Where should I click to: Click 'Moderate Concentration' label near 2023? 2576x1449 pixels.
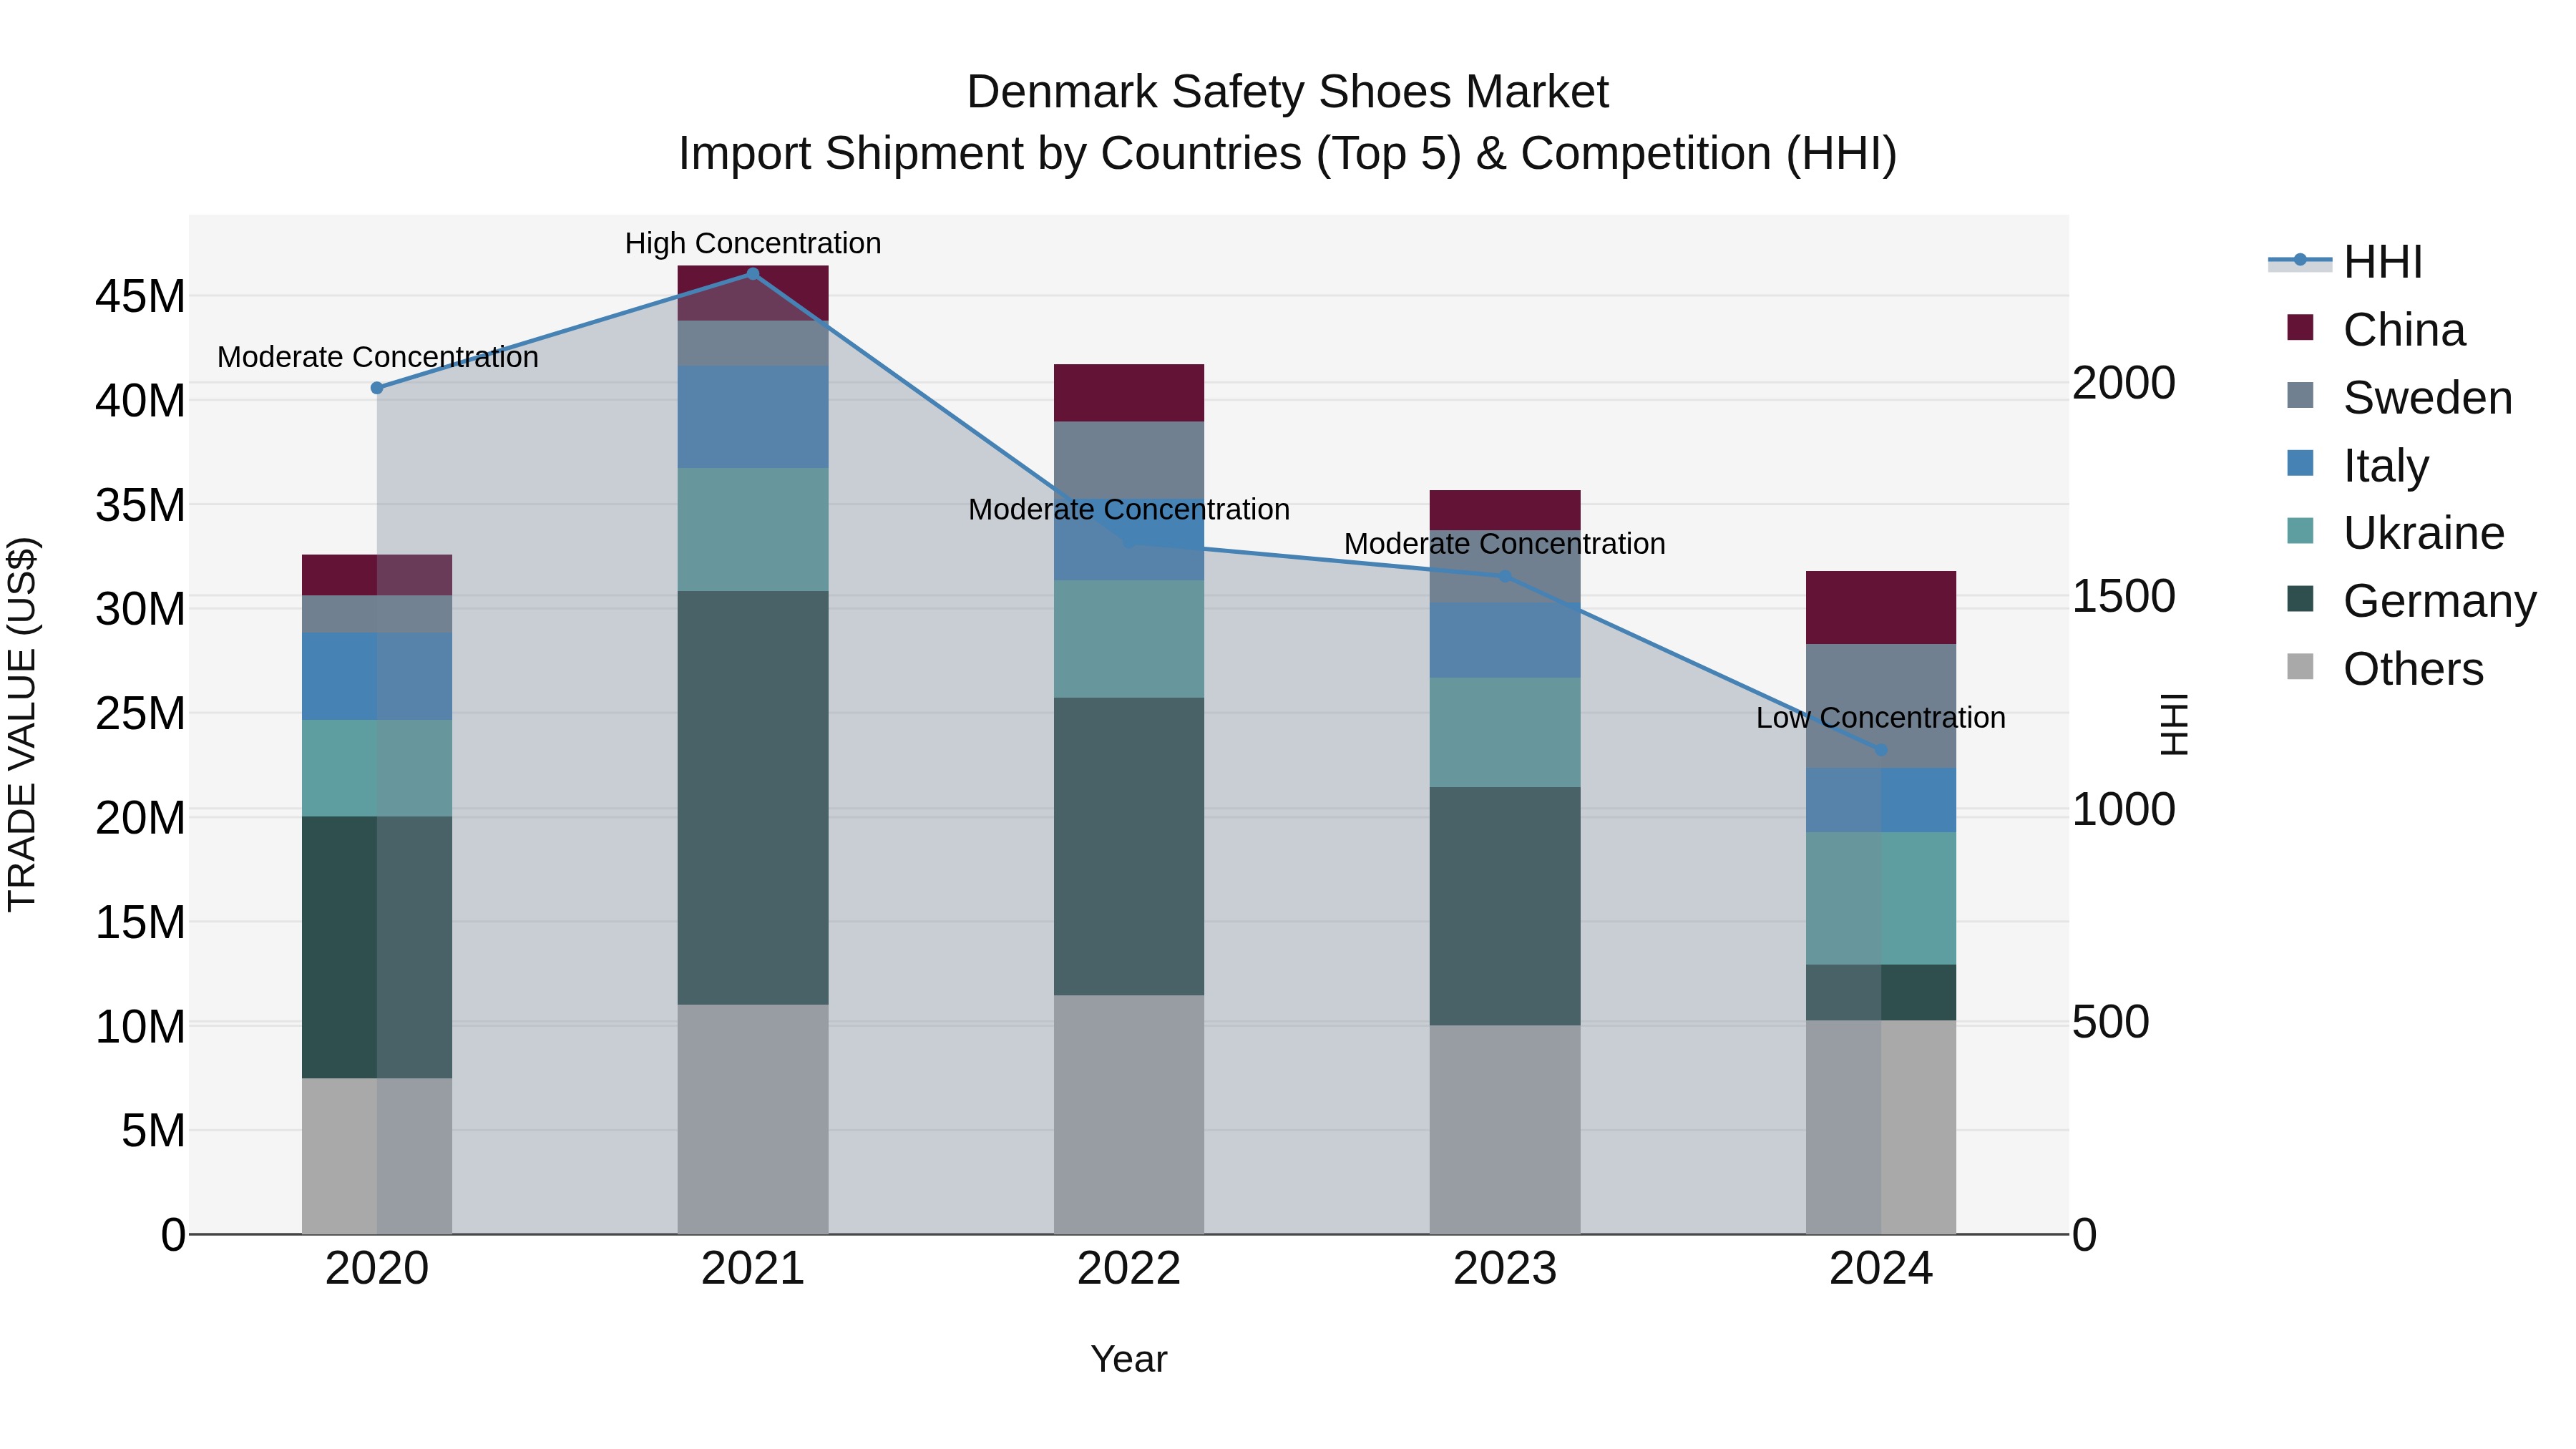tap(1505, 544)
